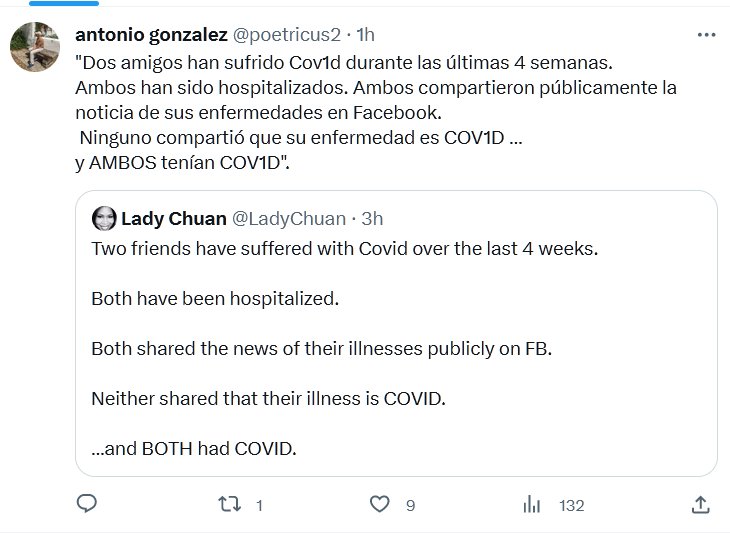Click the @LadyChuan handle
Viewport: 730px width, 534px height.
[x=289, y=218]
